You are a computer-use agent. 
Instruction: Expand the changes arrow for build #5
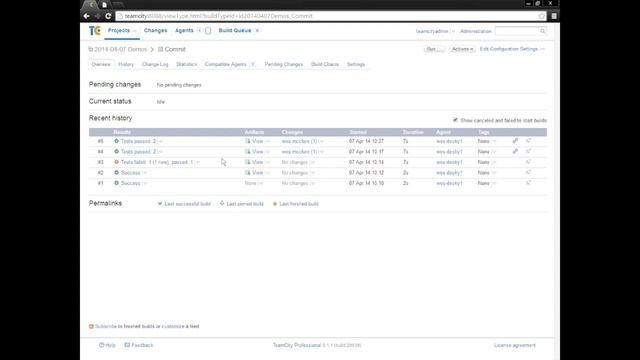click(321, 141)
